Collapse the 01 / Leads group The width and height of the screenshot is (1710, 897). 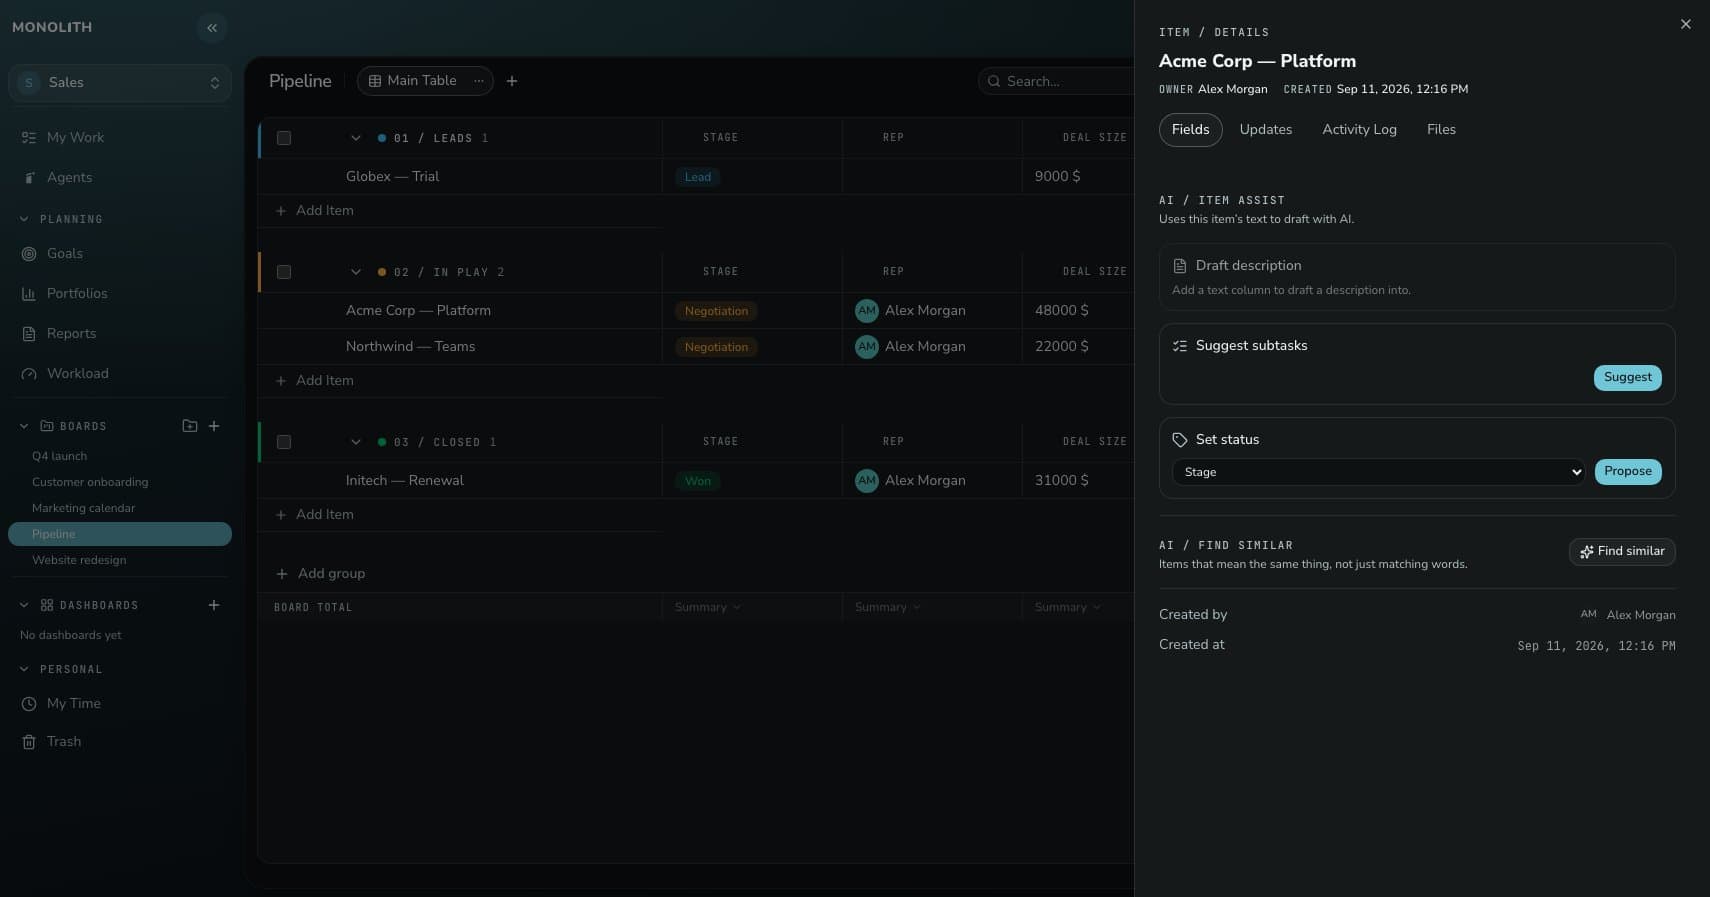[356, 138]
